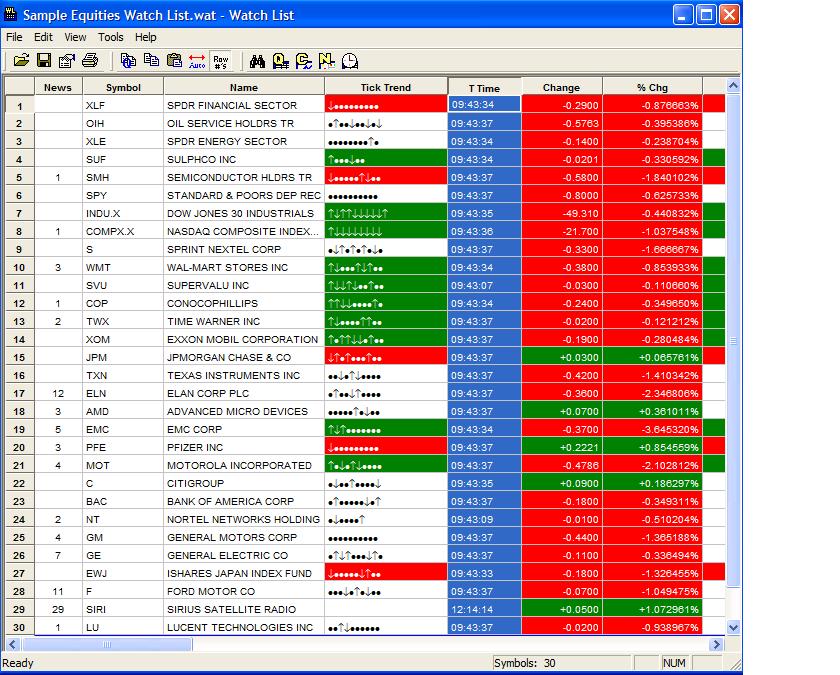This screenshot has width=840, height=675.
Task: Click the Tick Trend column header
Action: click(x=386, y=87)
